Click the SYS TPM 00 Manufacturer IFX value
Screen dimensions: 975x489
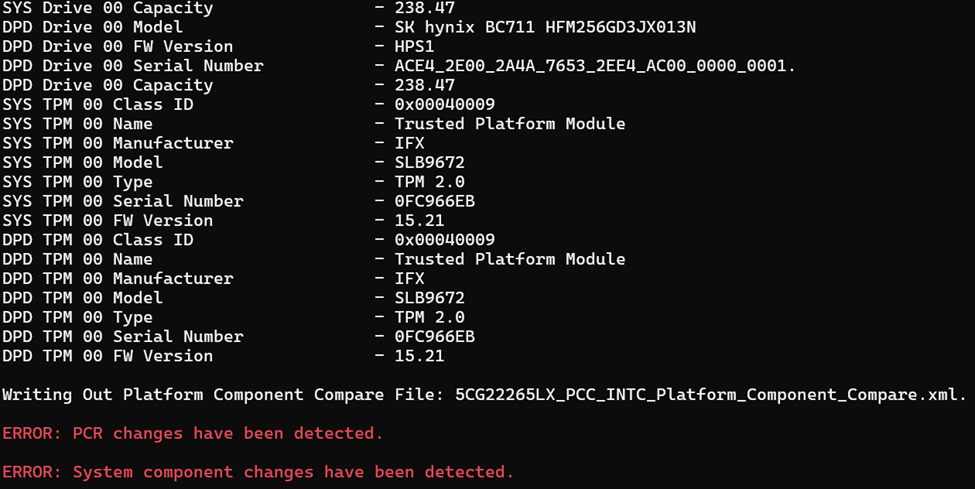[x=409, y=143]
